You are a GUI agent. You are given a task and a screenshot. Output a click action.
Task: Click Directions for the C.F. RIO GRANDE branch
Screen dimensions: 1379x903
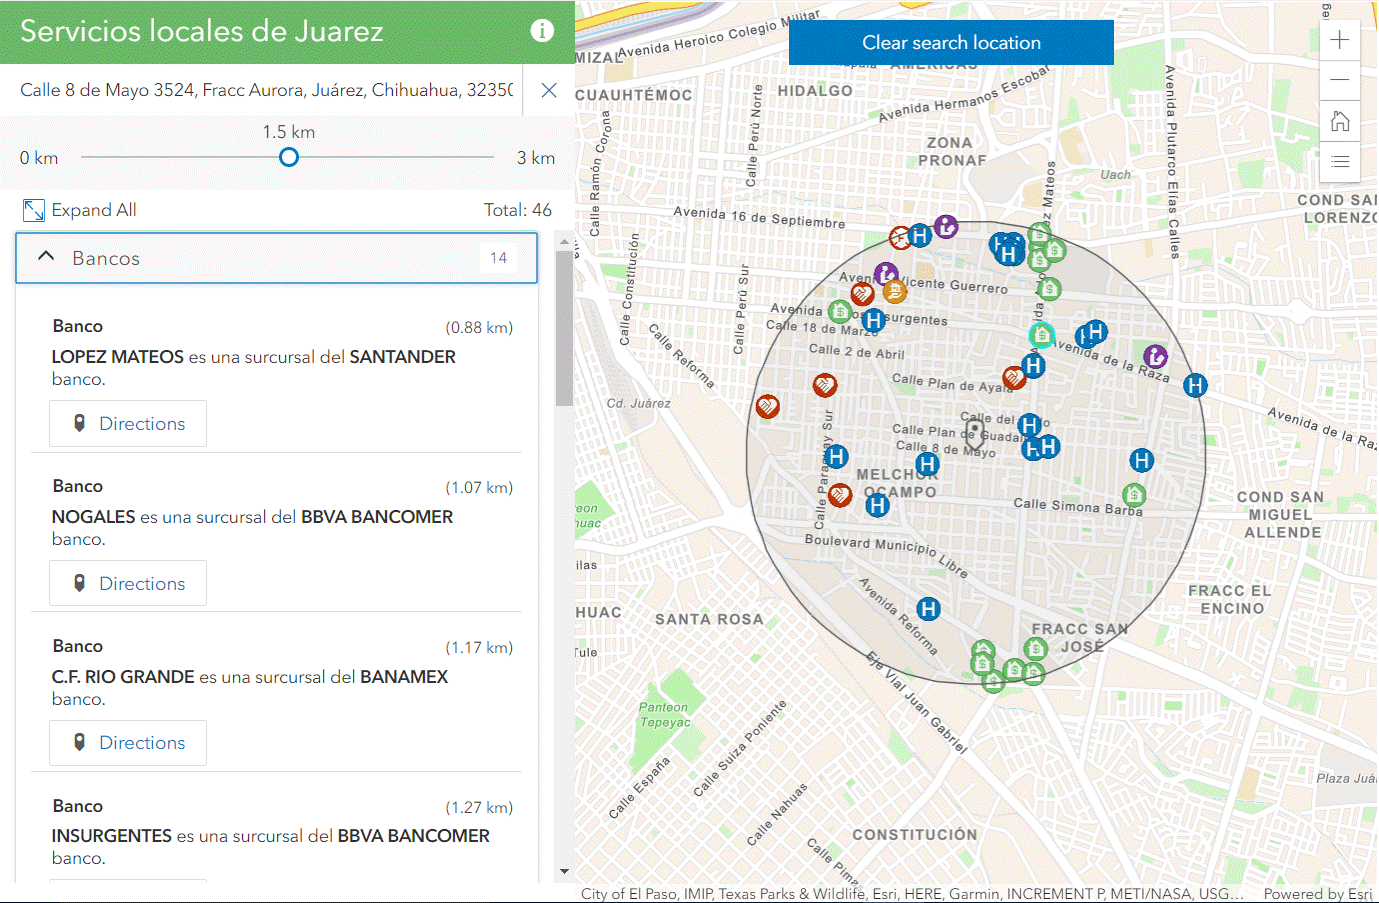(x=127, y=742)
